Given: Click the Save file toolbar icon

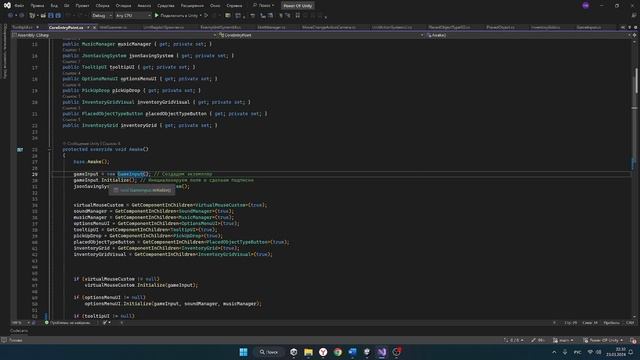Looking at the screenshot, I should pos(51,16).
